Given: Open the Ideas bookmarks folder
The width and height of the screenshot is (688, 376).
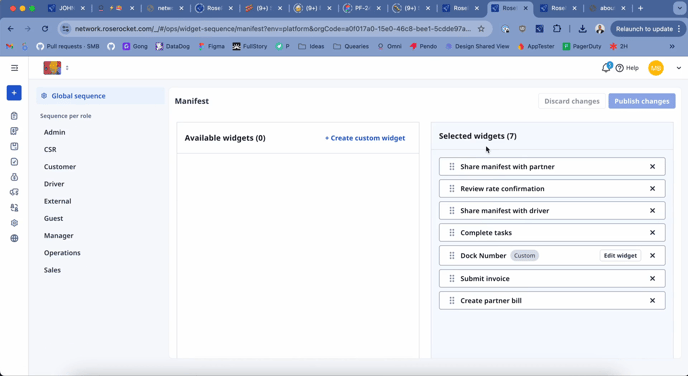Looking at the screenshot, I should click(x=311, y=46).
